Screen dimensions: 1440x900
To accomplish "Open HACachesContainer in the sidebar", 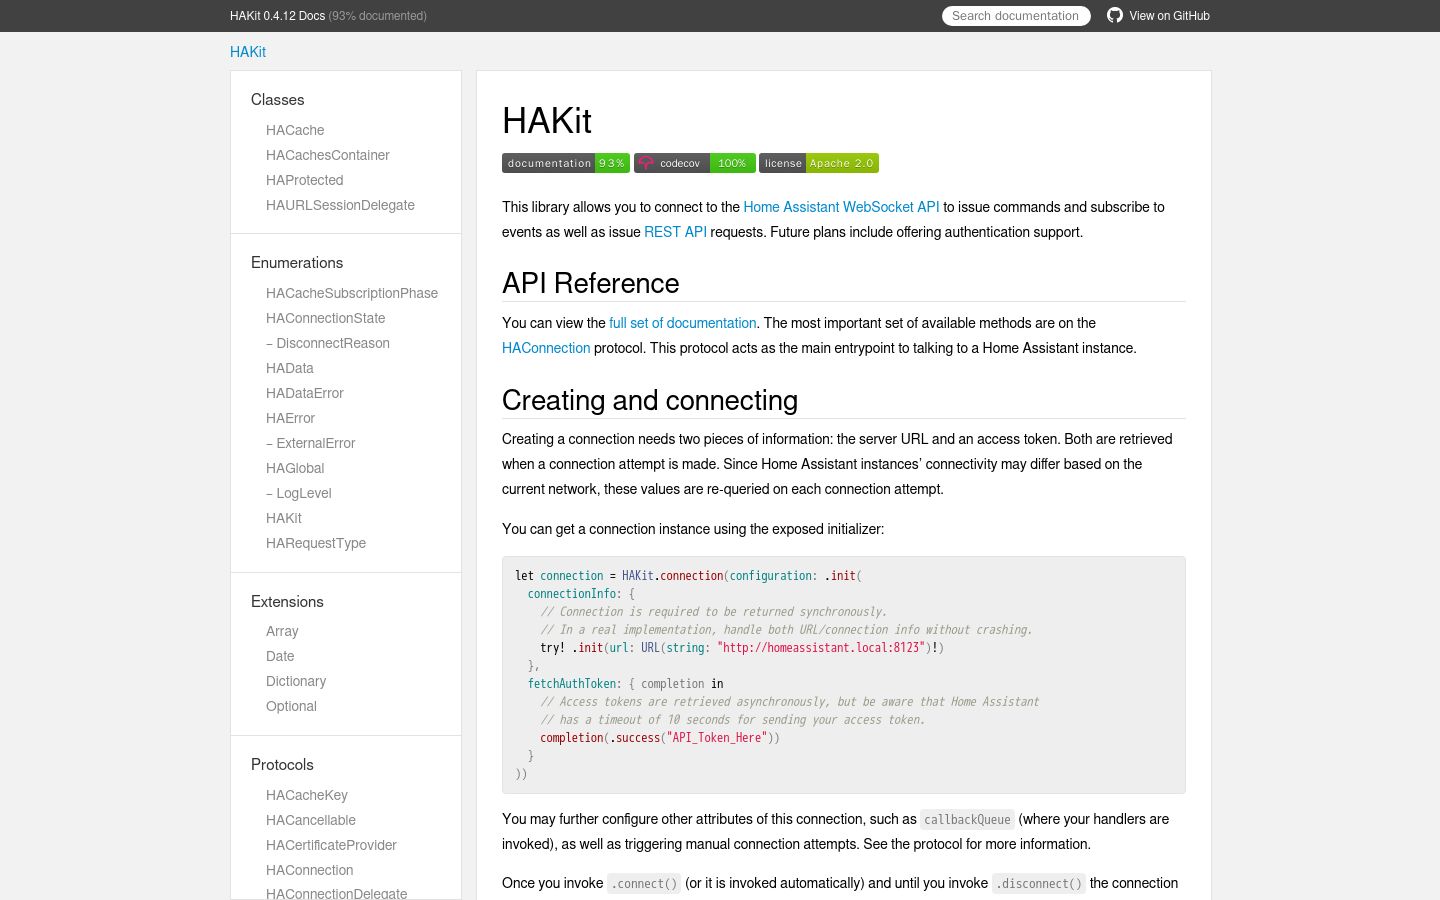I will [x=328, y=155].
